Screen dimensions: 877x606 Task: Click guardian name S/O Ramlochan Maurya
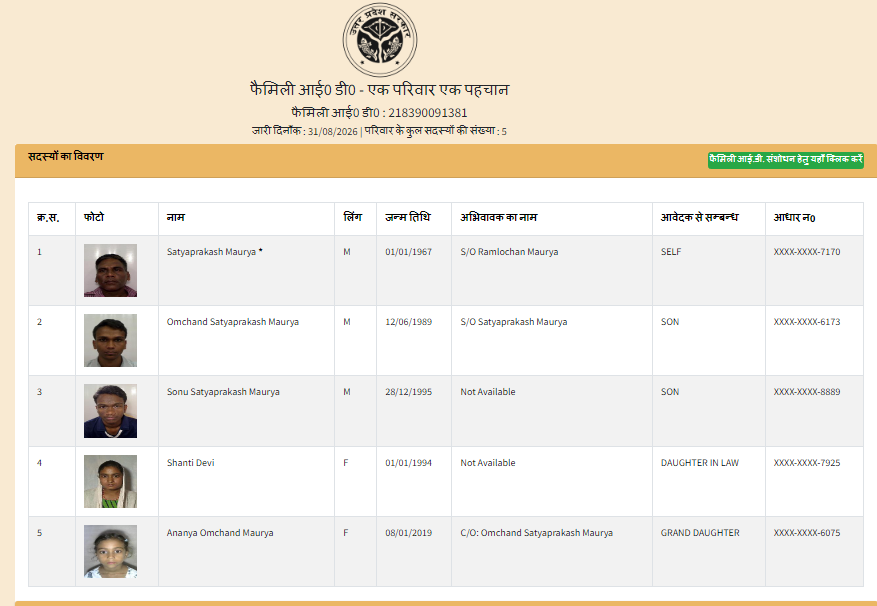(509, 252)
